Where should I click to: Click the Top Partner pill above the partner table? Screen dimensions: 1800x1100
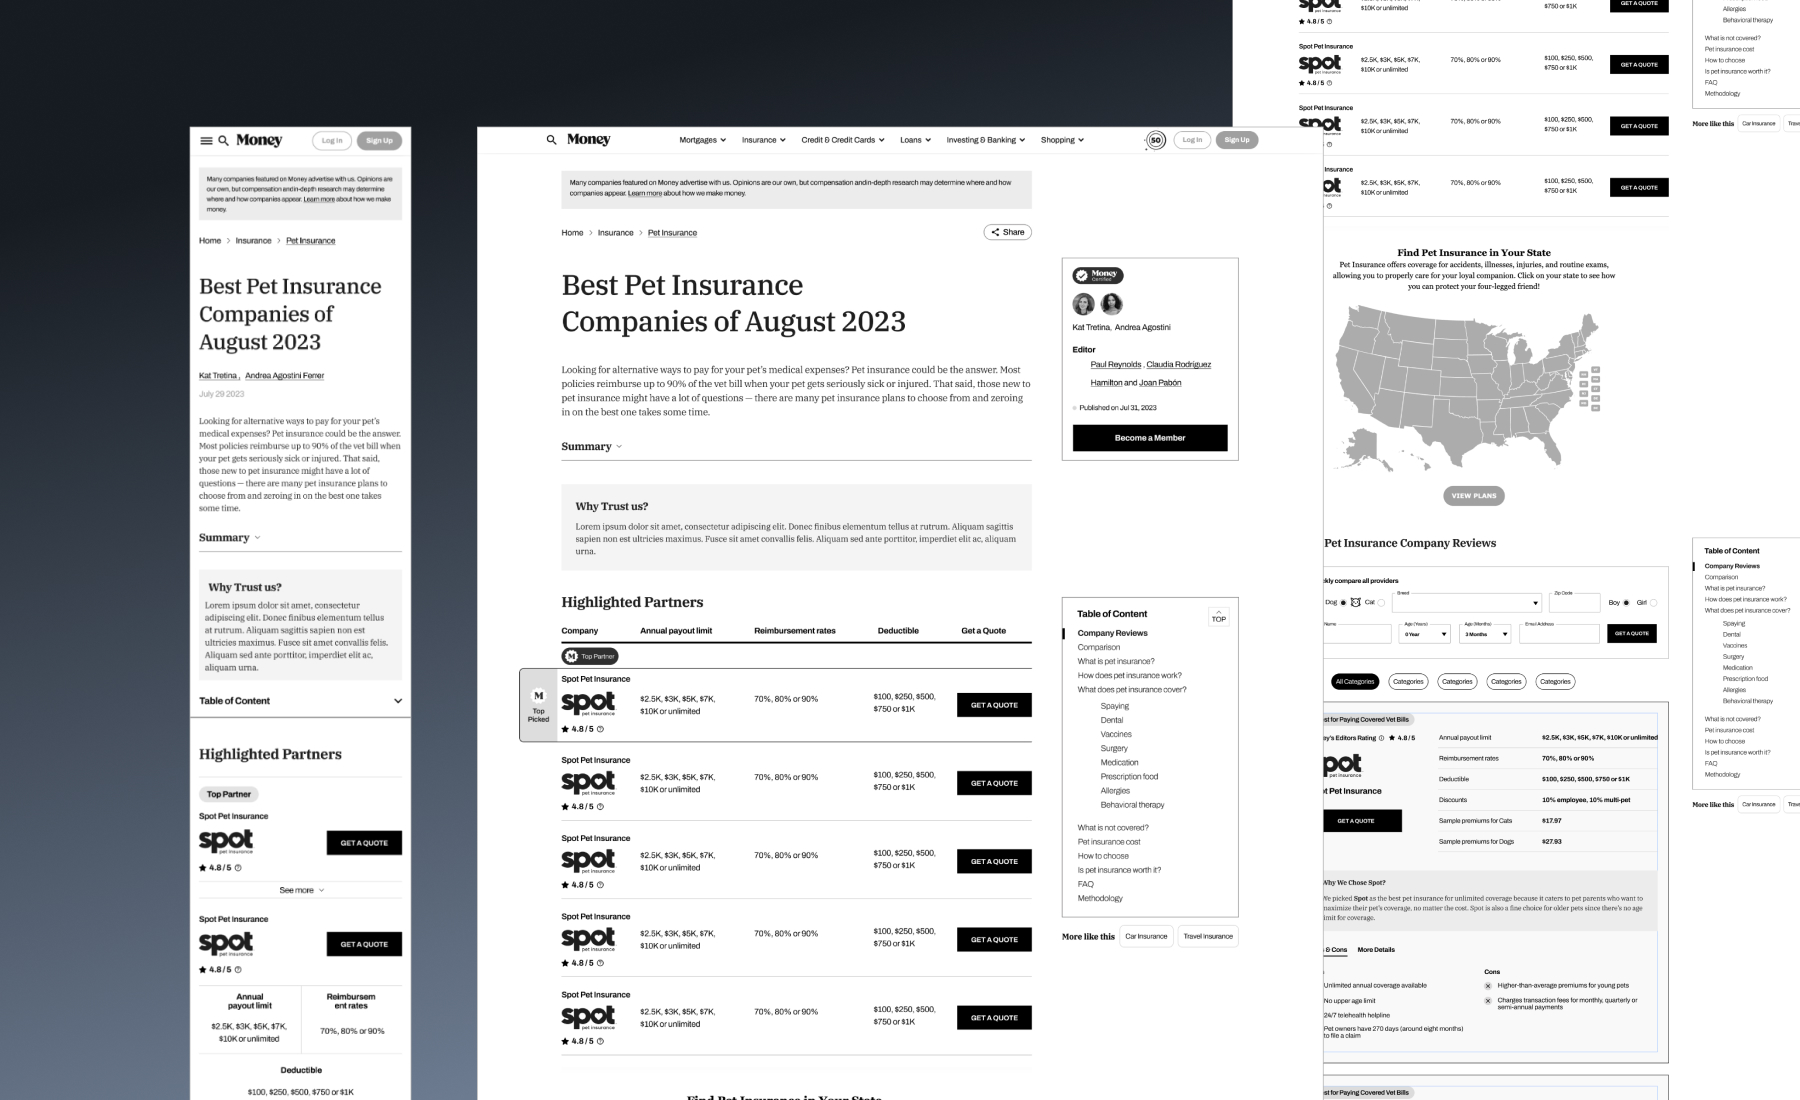point(590,656)
